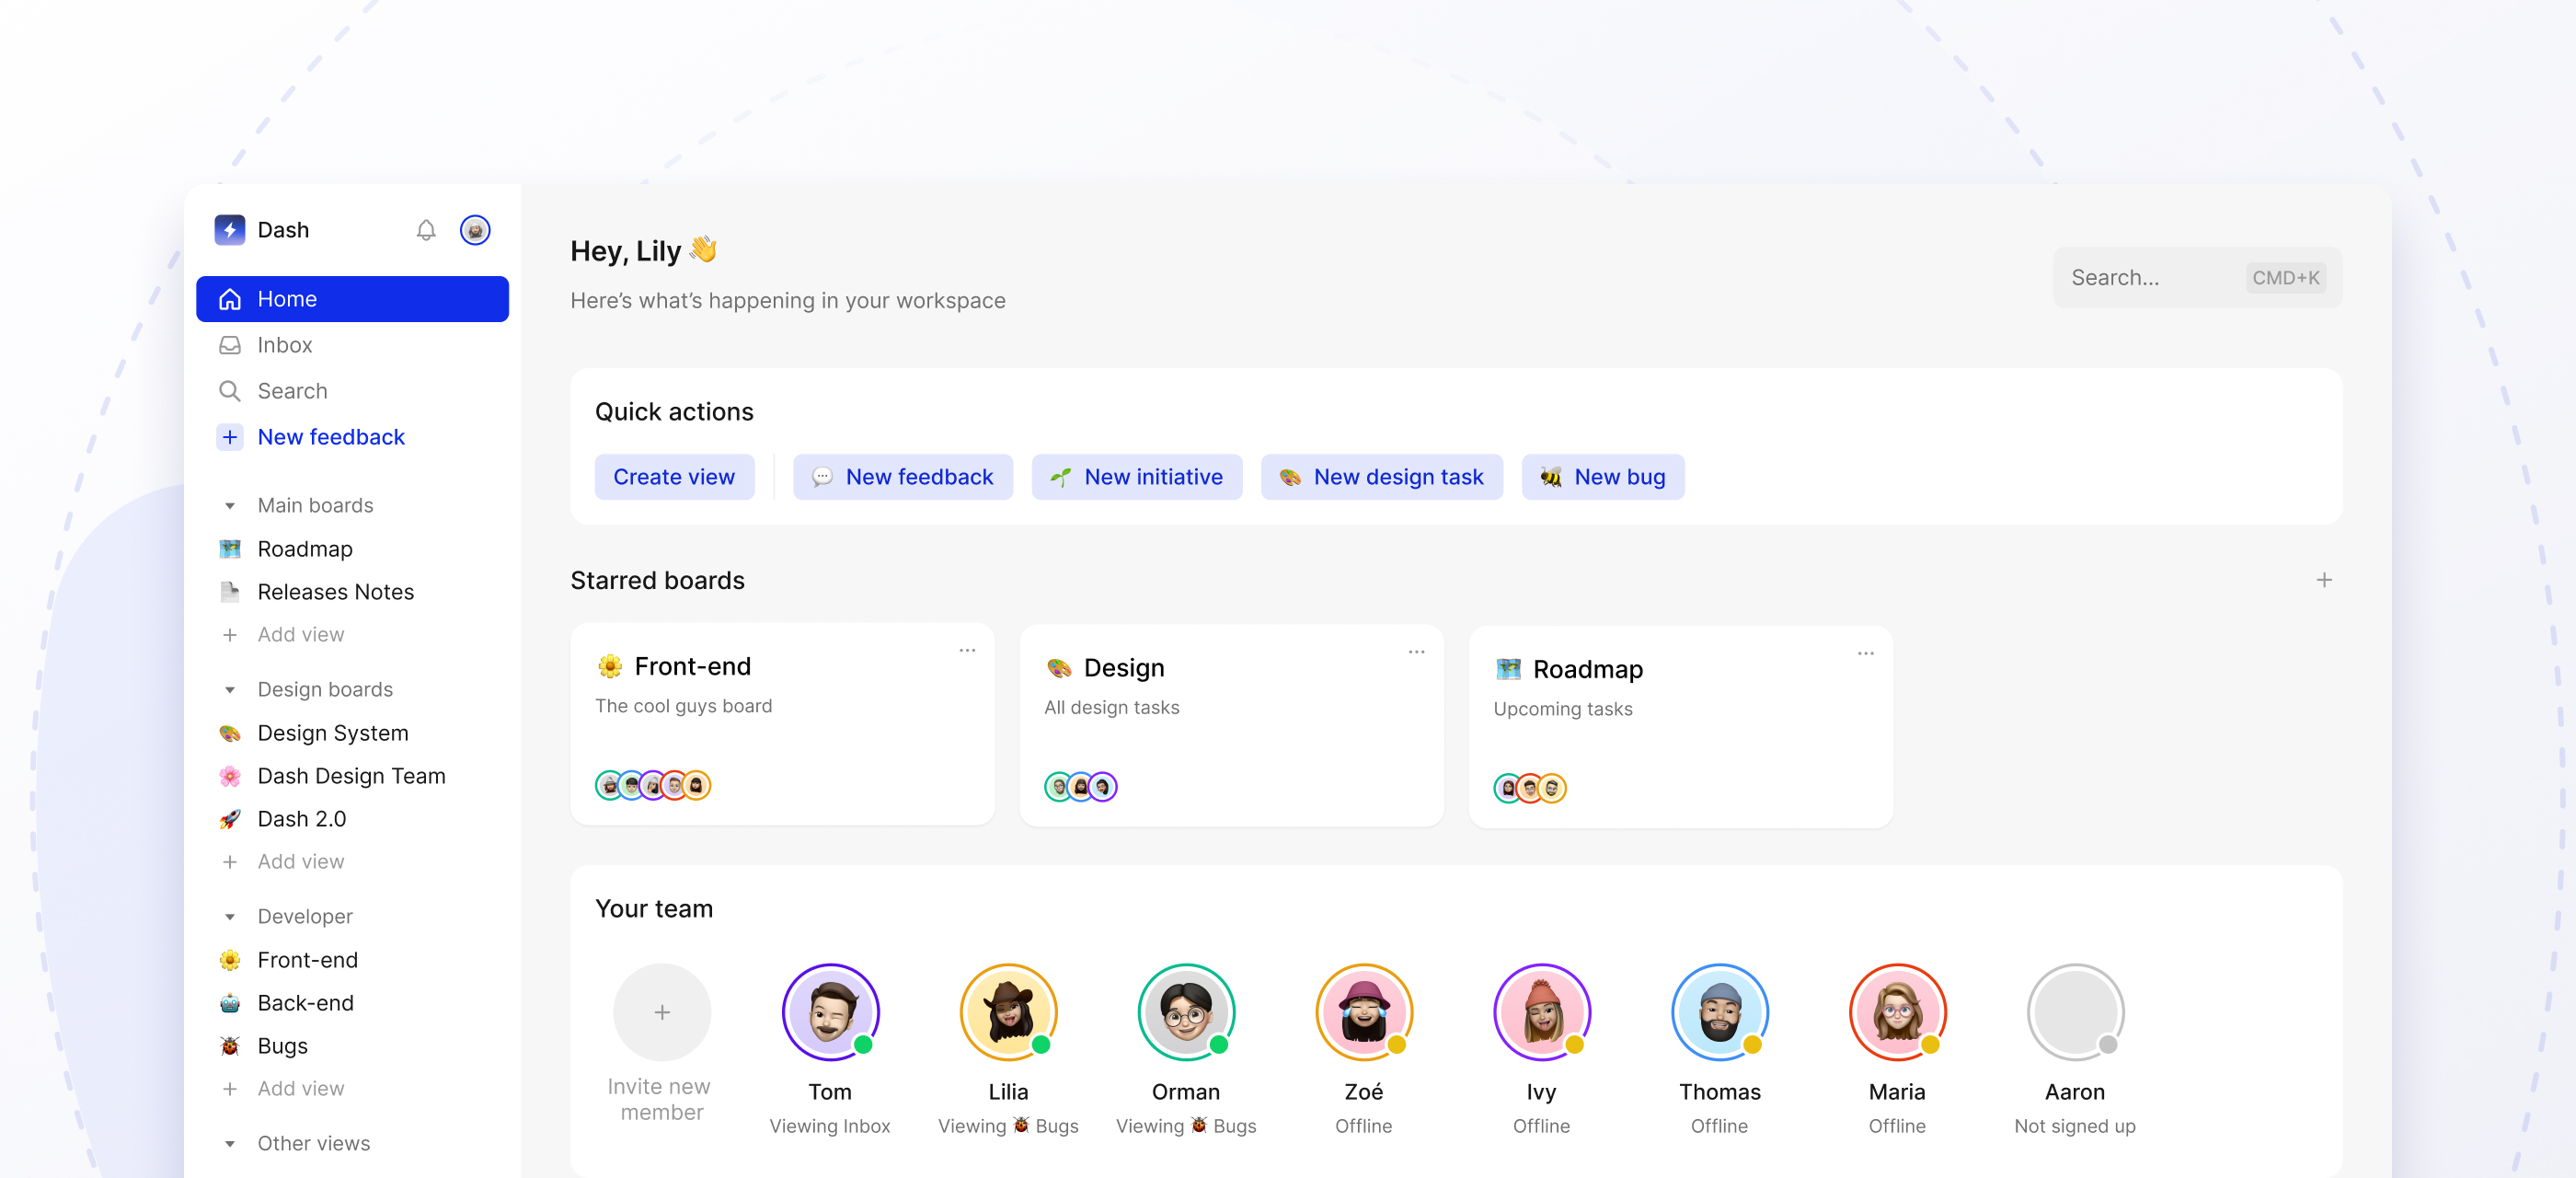Click 'Not signed up' status under Aaron

click(x=2075, y=1126)
